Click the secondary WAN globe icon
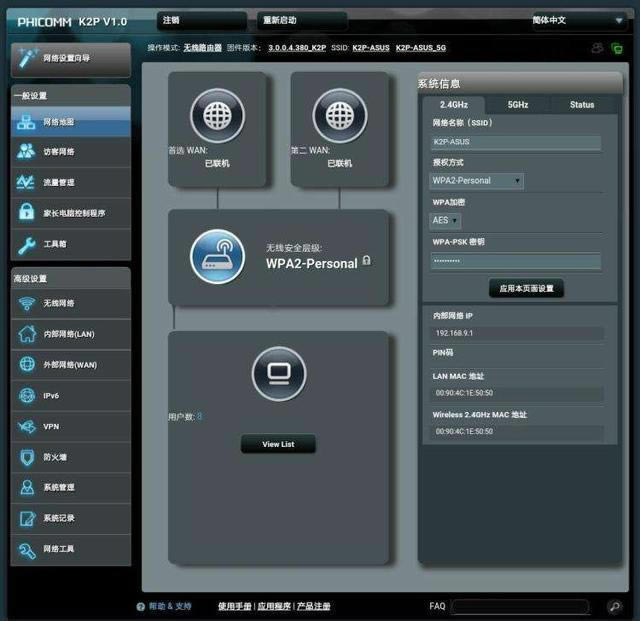The height and width of the screenshot is (621, 640). [340, 116]
